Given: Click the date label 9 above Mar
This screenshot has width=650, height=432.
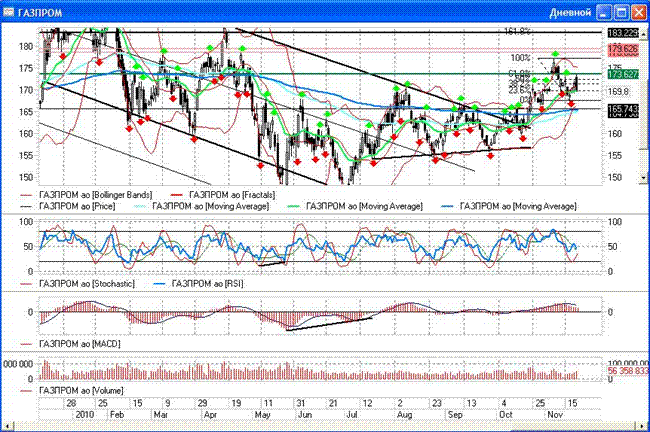Looking at the screenshot, I should point(167,403).
